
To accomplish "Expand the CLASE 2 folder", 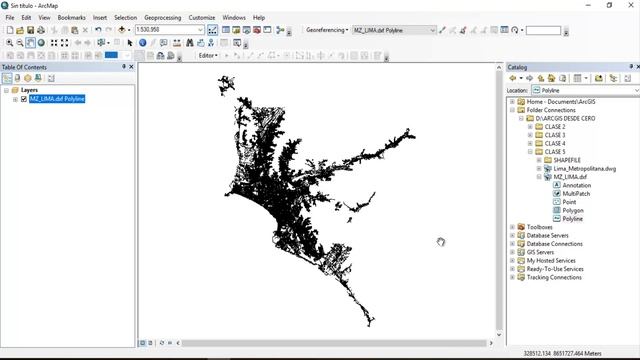I will (x=530, y=127).
